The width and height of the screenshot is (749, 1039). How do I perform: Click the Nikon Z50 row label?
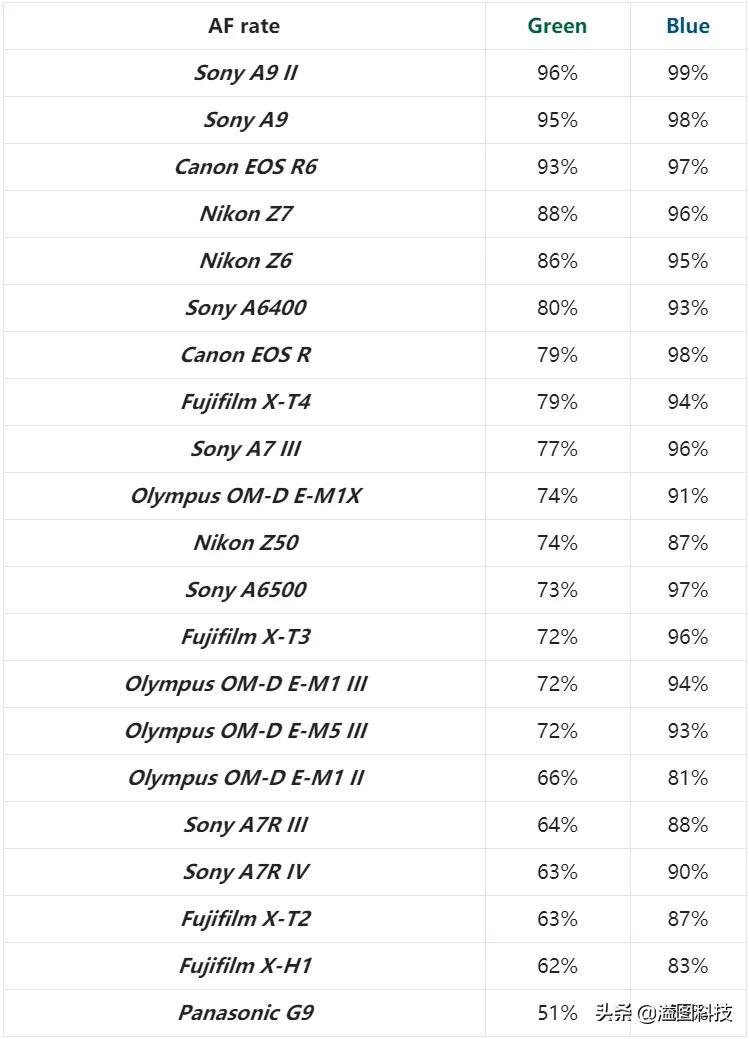245,543
